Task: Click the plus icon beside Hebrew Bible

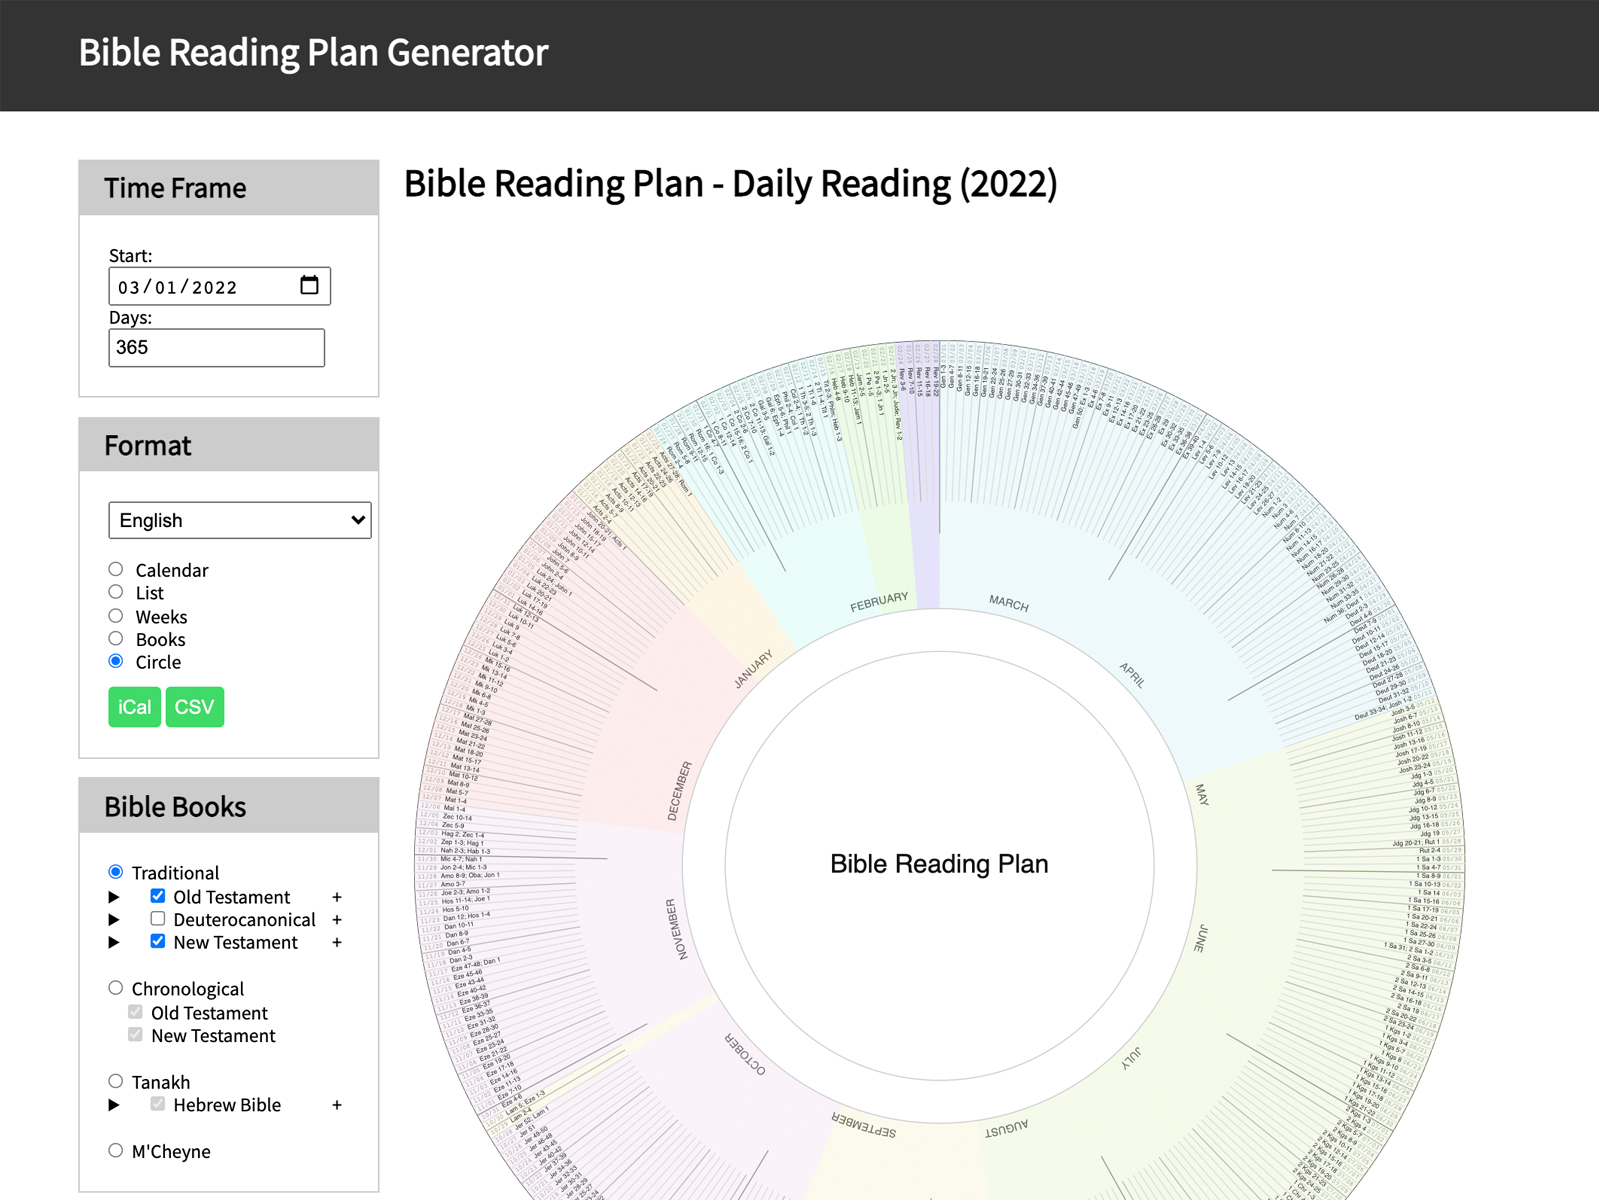Action: [x=337, y=1105]
